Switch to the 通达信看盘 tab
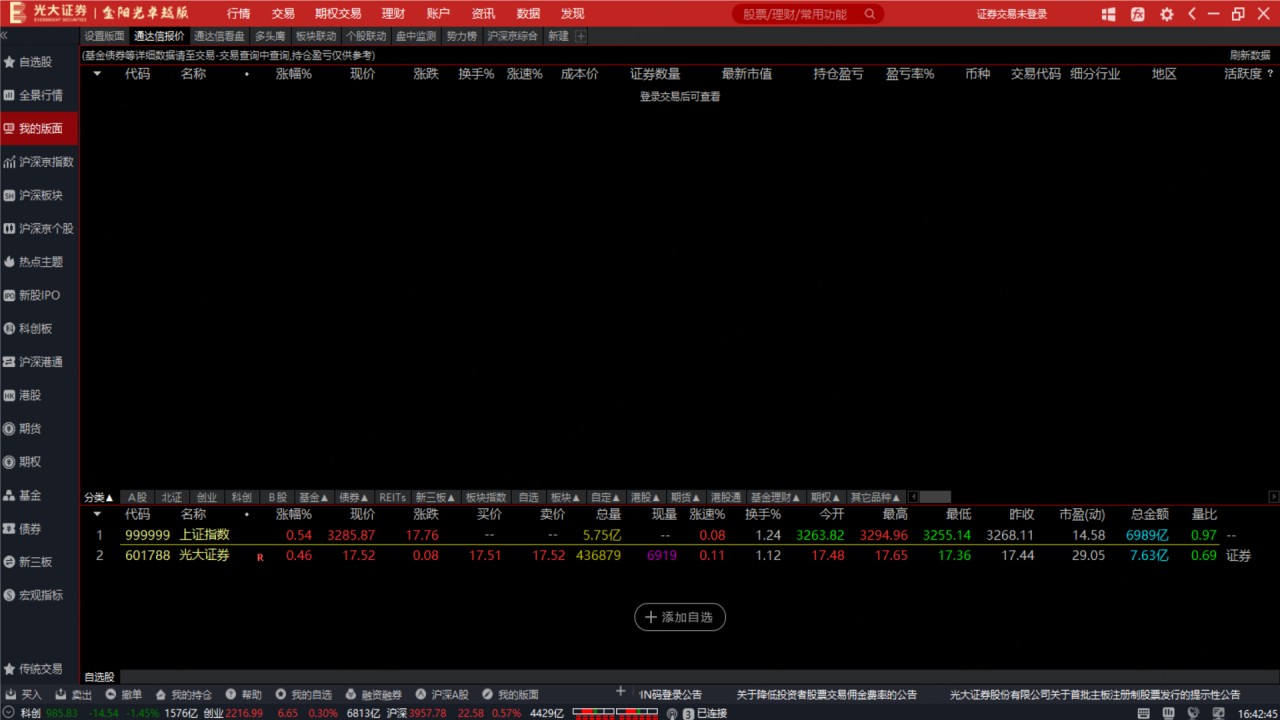Image resolution: width=1280 pixels, height=720 pixels. [x=219, y=36]
